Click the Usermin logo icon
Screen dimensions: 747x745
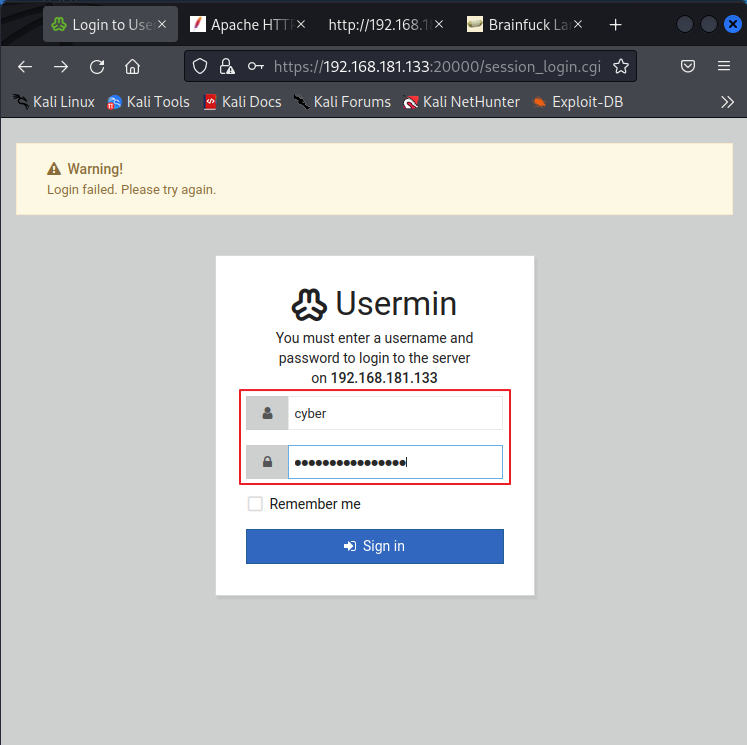click(x=309, y=305)
